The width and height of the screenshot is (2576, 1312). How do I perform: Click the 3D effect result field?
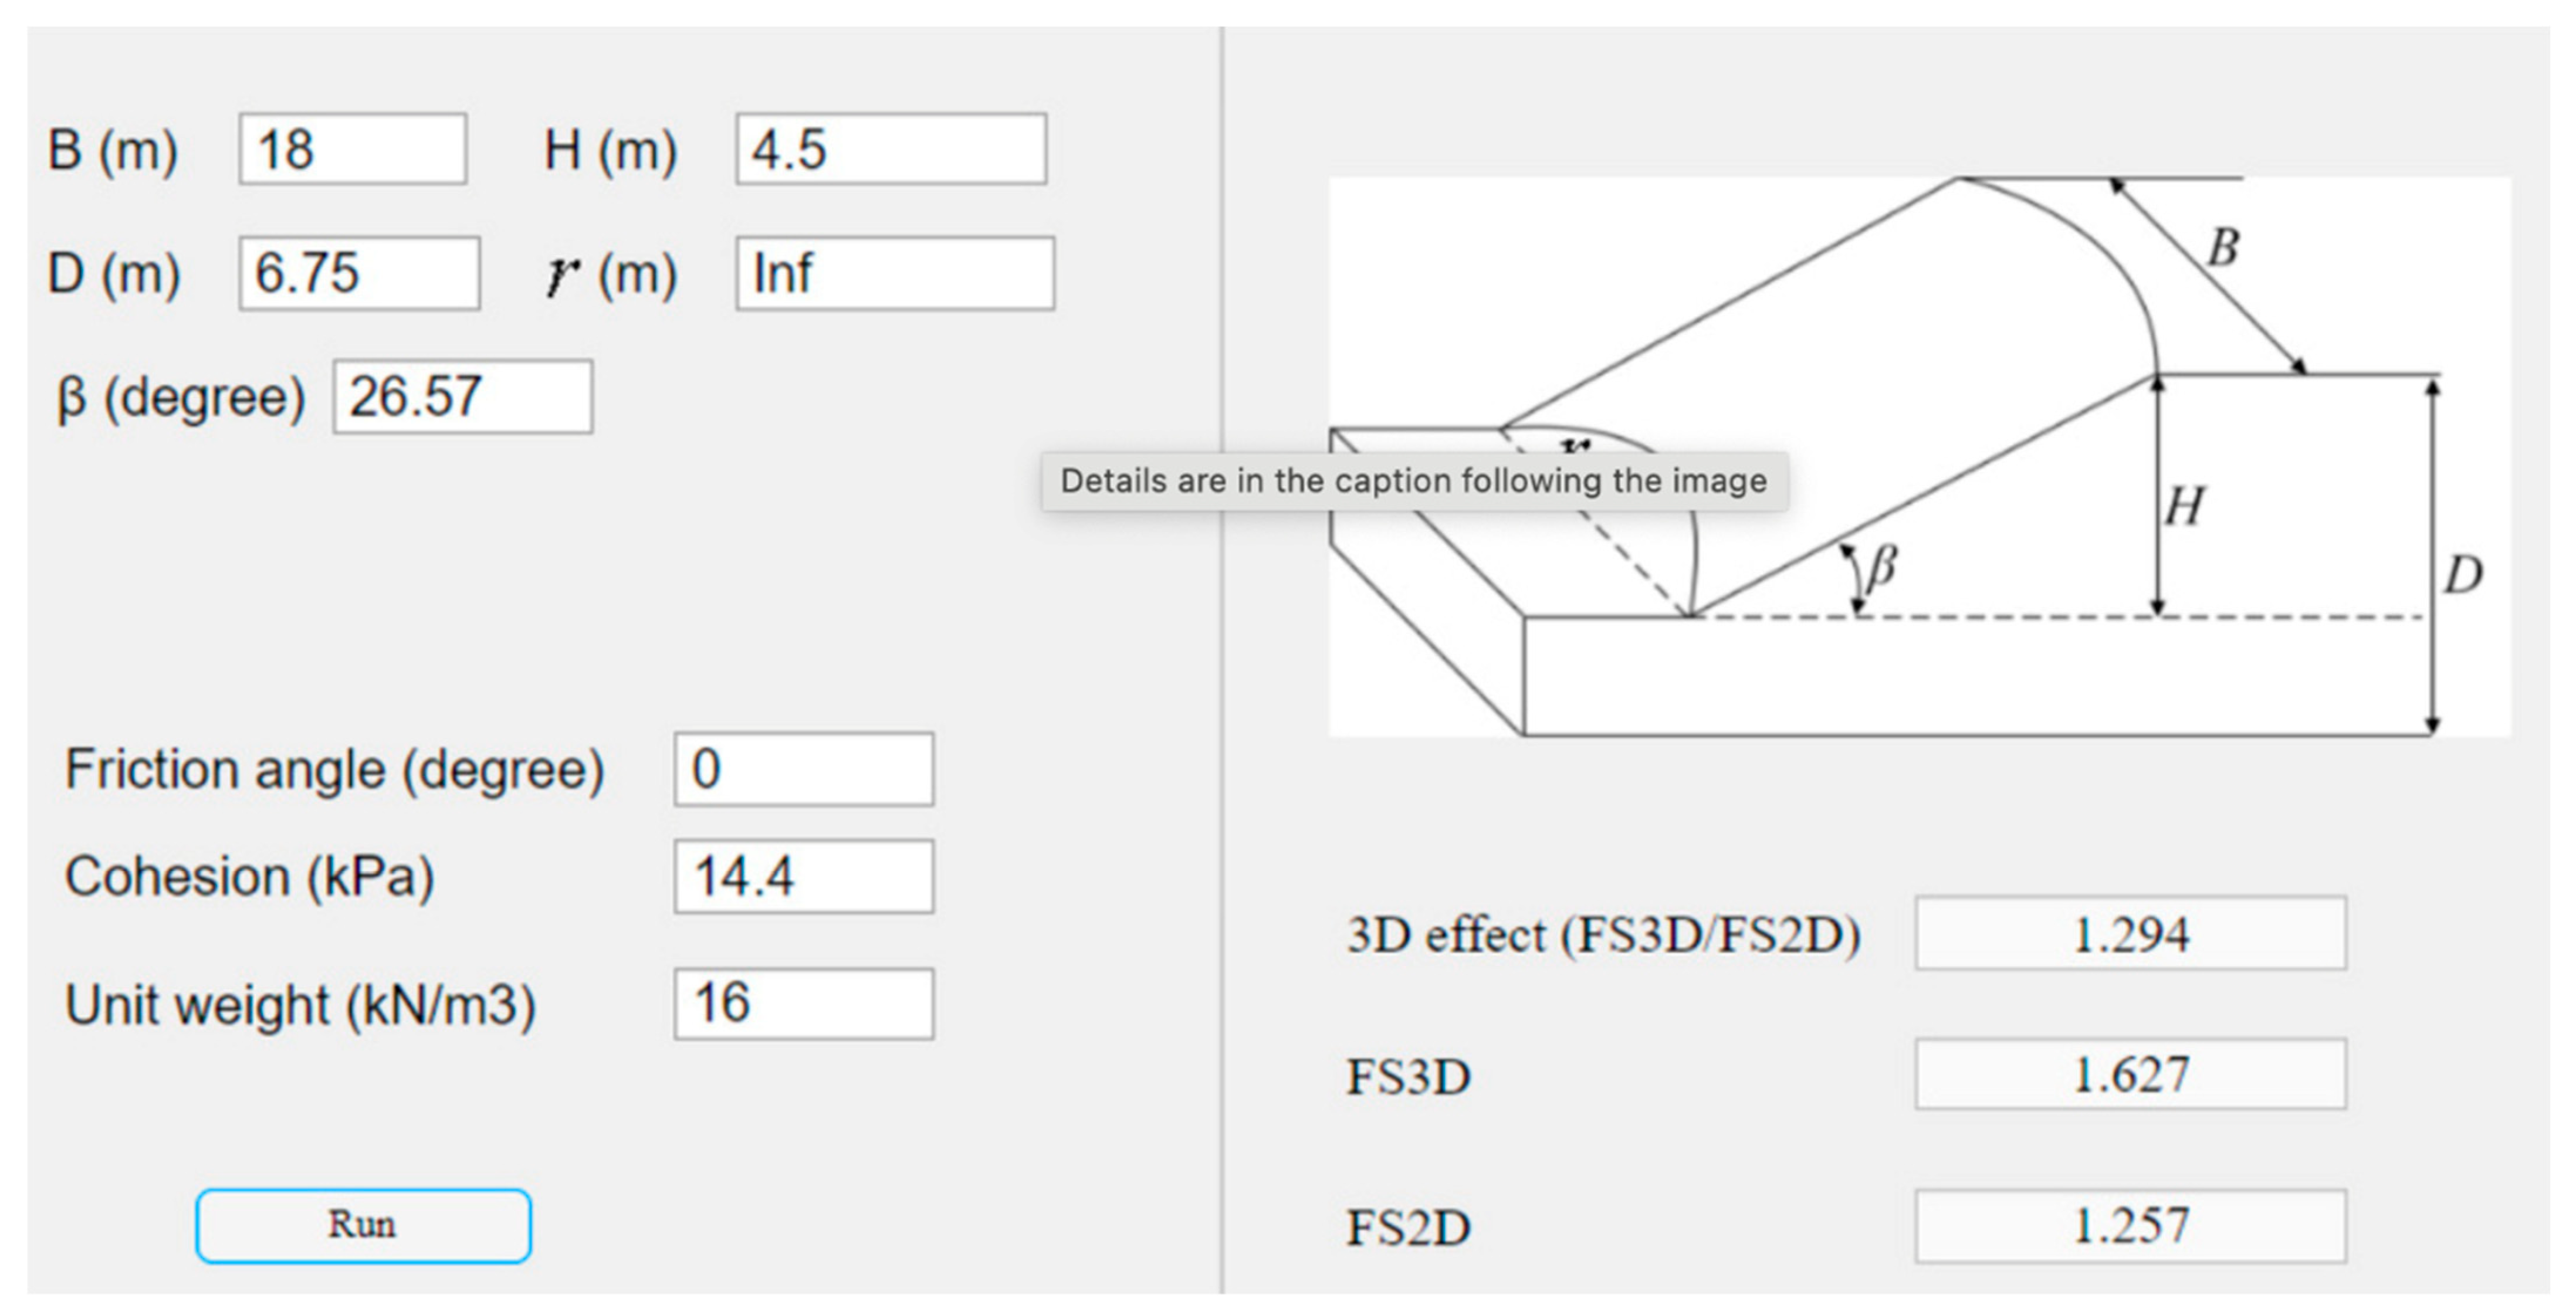click(x=2130, y=933)
